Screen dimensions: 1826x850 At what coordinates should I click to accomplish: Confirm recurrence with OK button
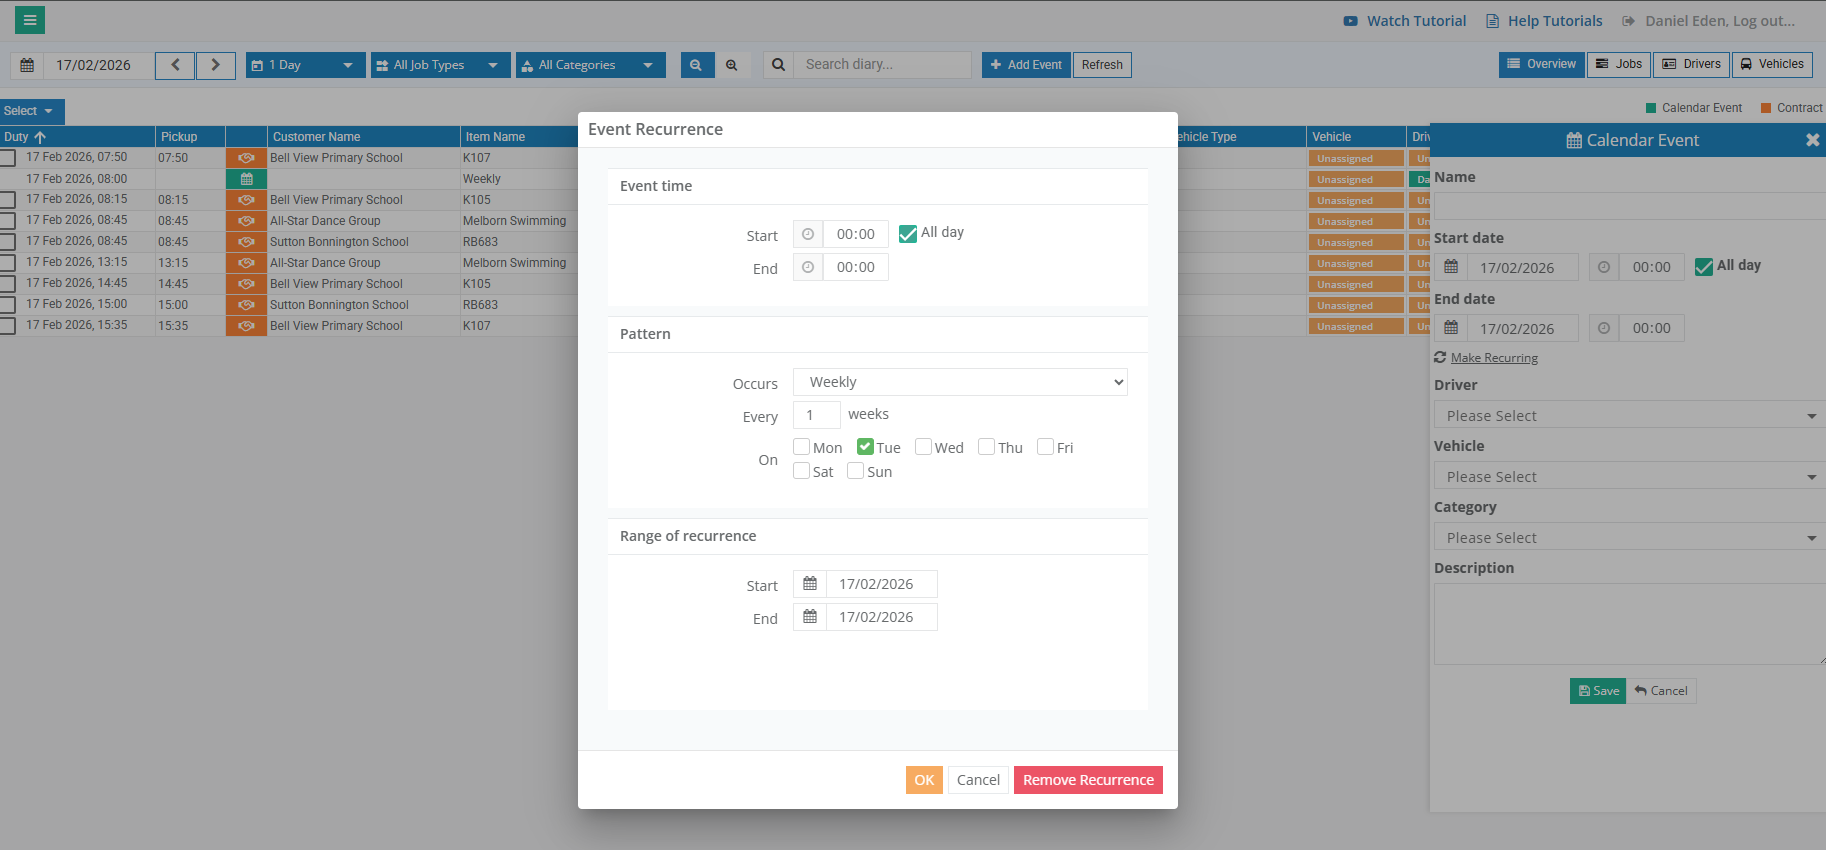tap(924, 780)
